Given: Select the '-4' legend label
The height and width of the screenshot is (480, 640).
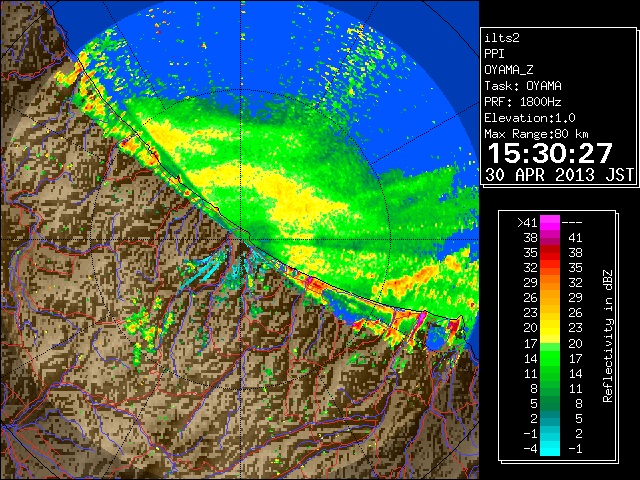Looking at the screenshot, I should click(530, 449).
